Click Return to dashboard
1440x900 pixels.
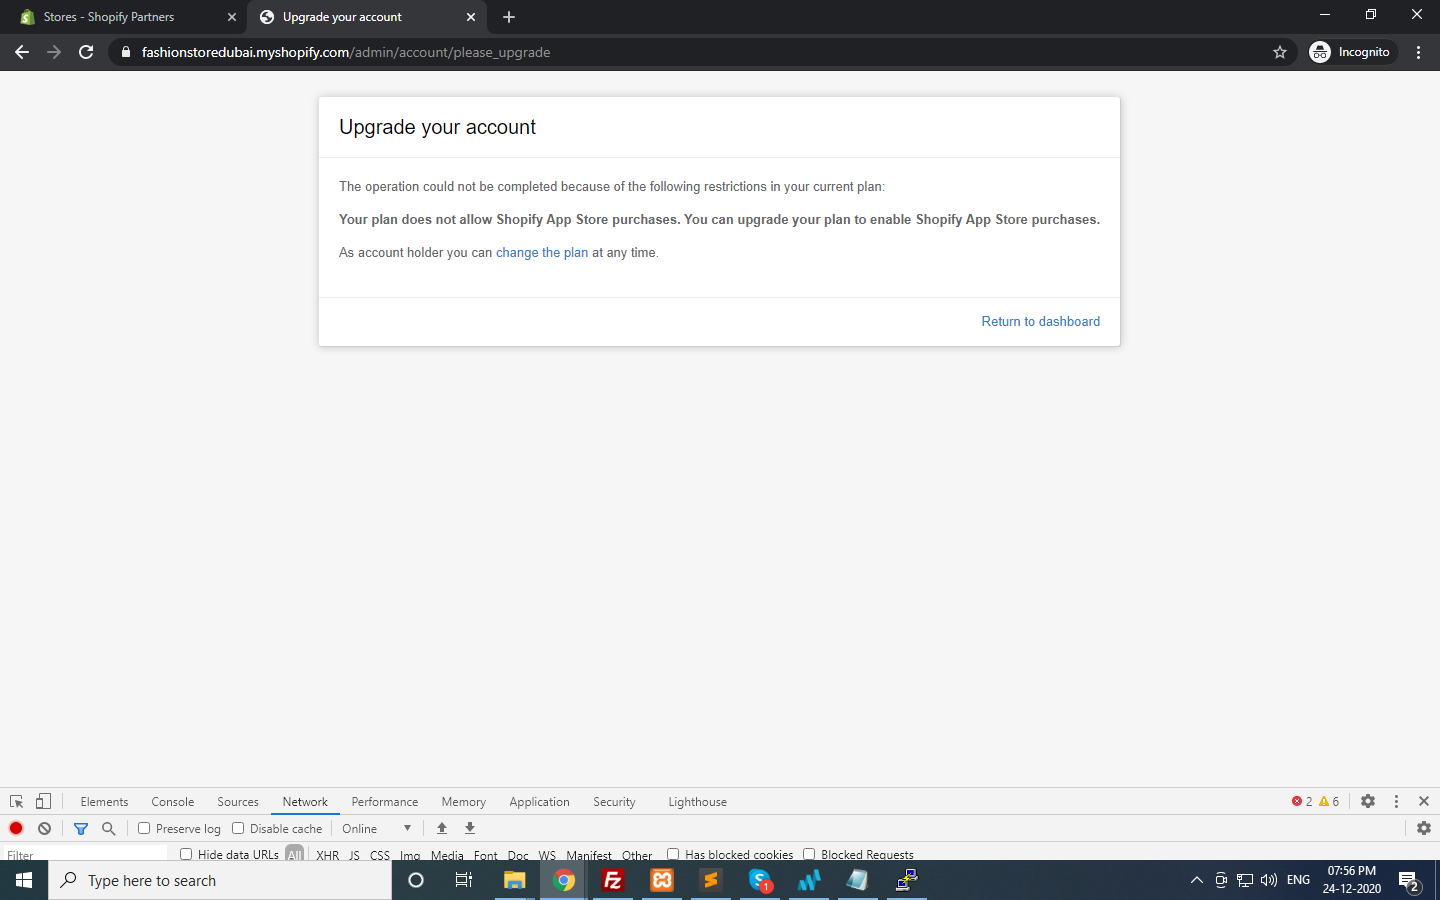point(1040,321)
